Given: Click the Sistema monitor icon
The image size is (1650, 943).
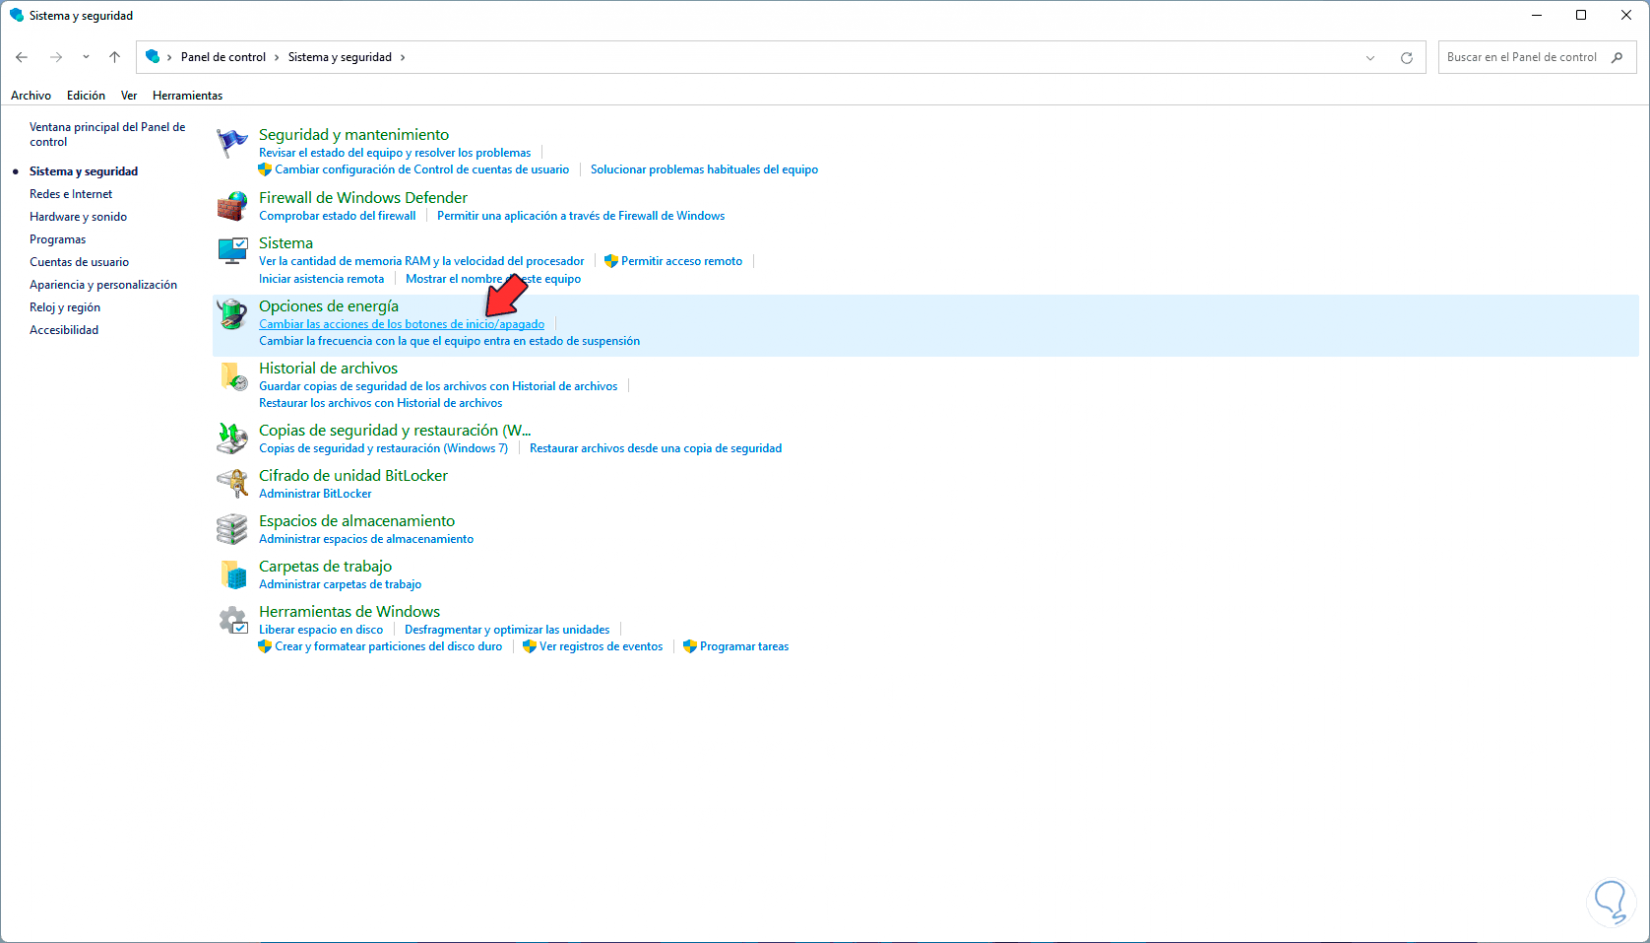Looking at the screenshot, I should click(x=232, y=251).
